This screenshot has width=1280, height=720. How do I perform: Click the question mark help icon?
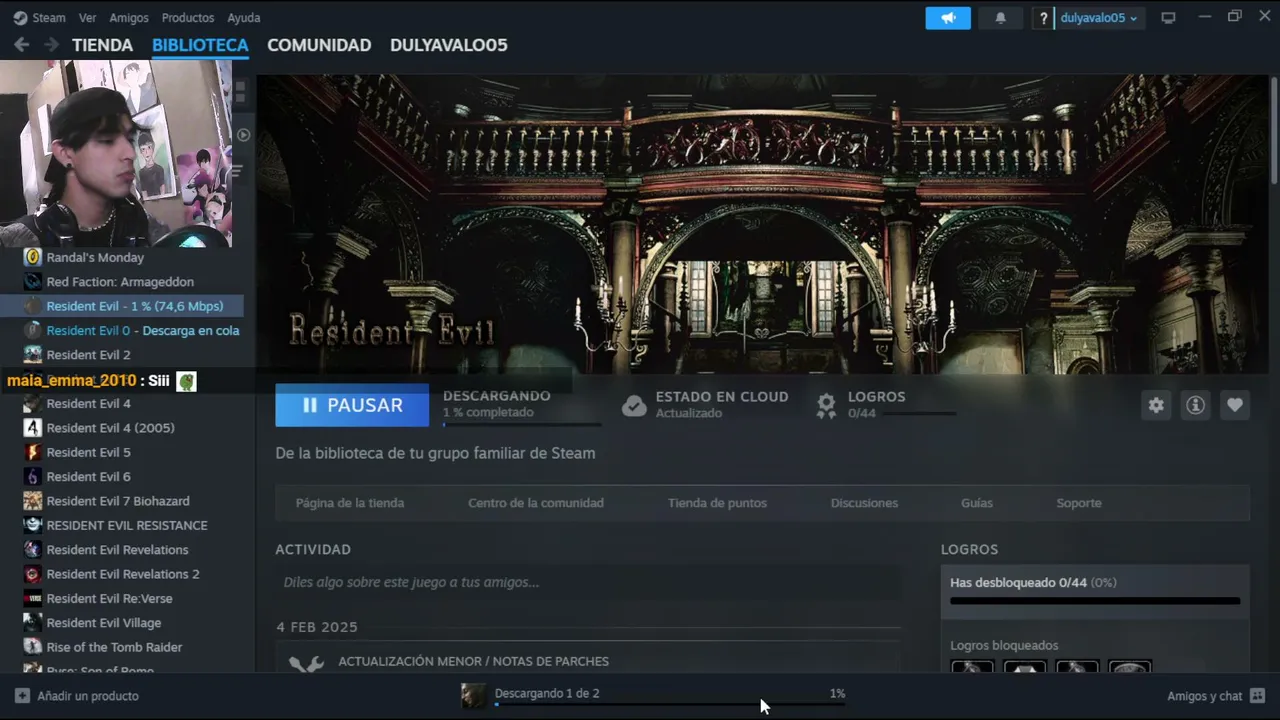1043,18
